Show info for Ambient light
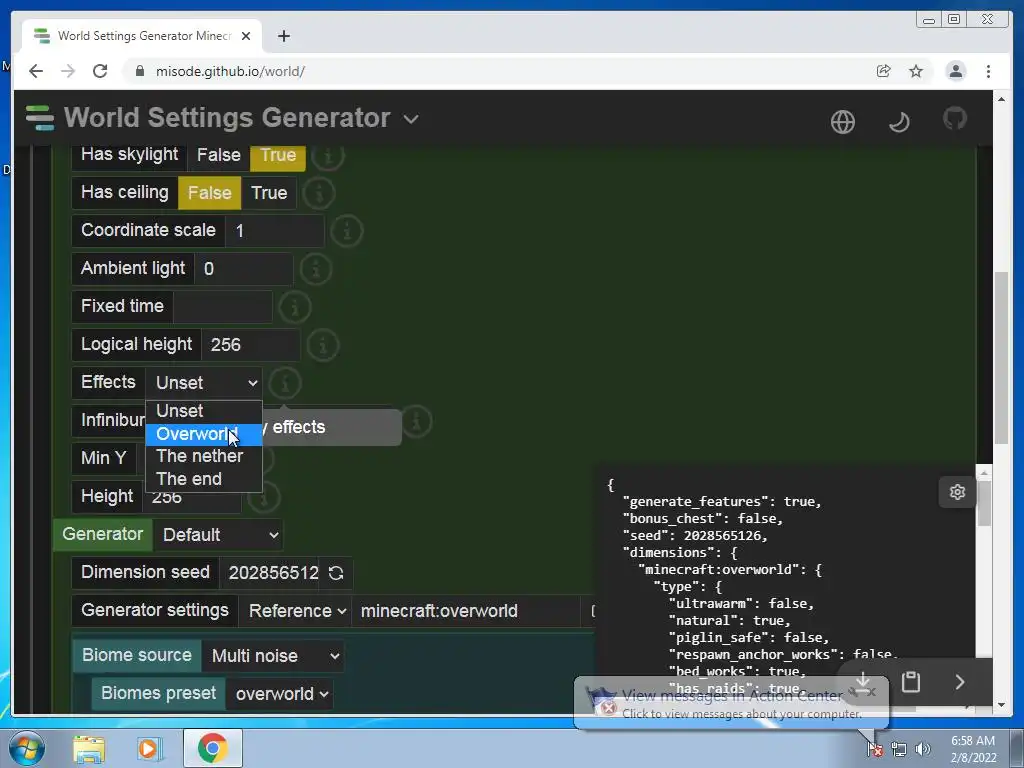The width and height of the screenshot is (1024, 768). pyautogui.click(x=316, y=268)
